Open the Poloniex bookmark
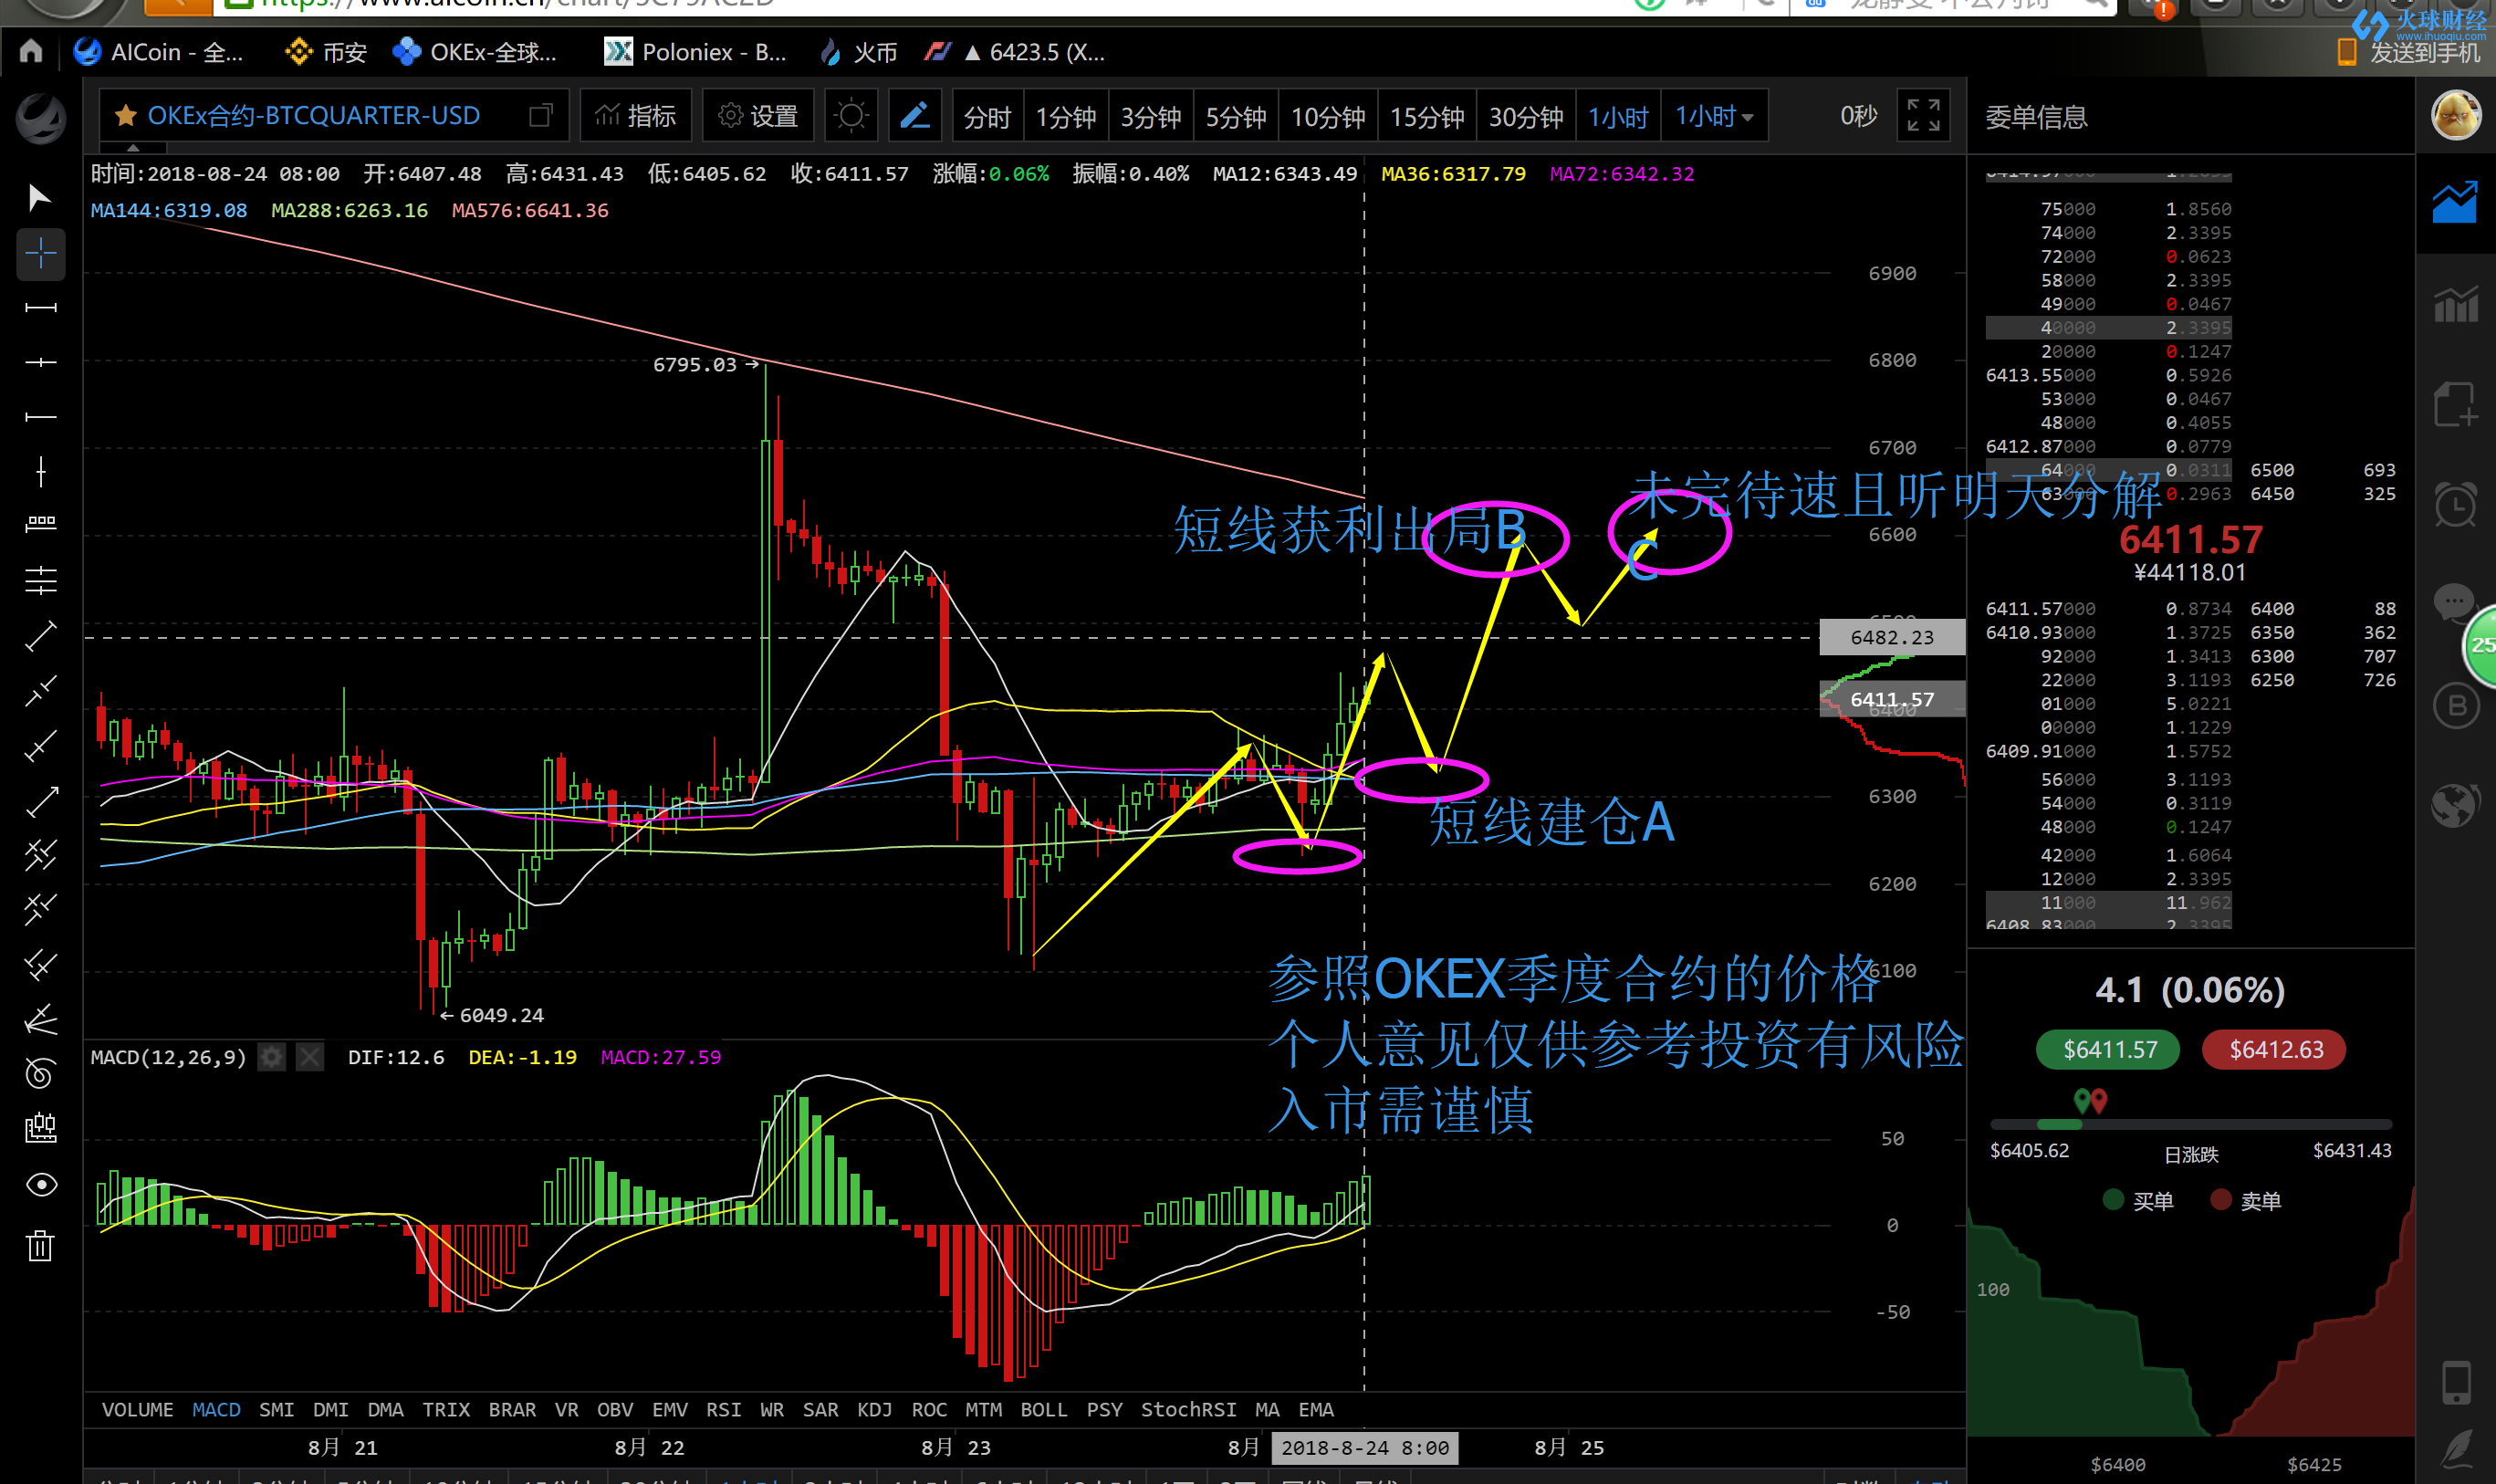The width and height of the screenshot is (2496, 1484). pos(696,52)
